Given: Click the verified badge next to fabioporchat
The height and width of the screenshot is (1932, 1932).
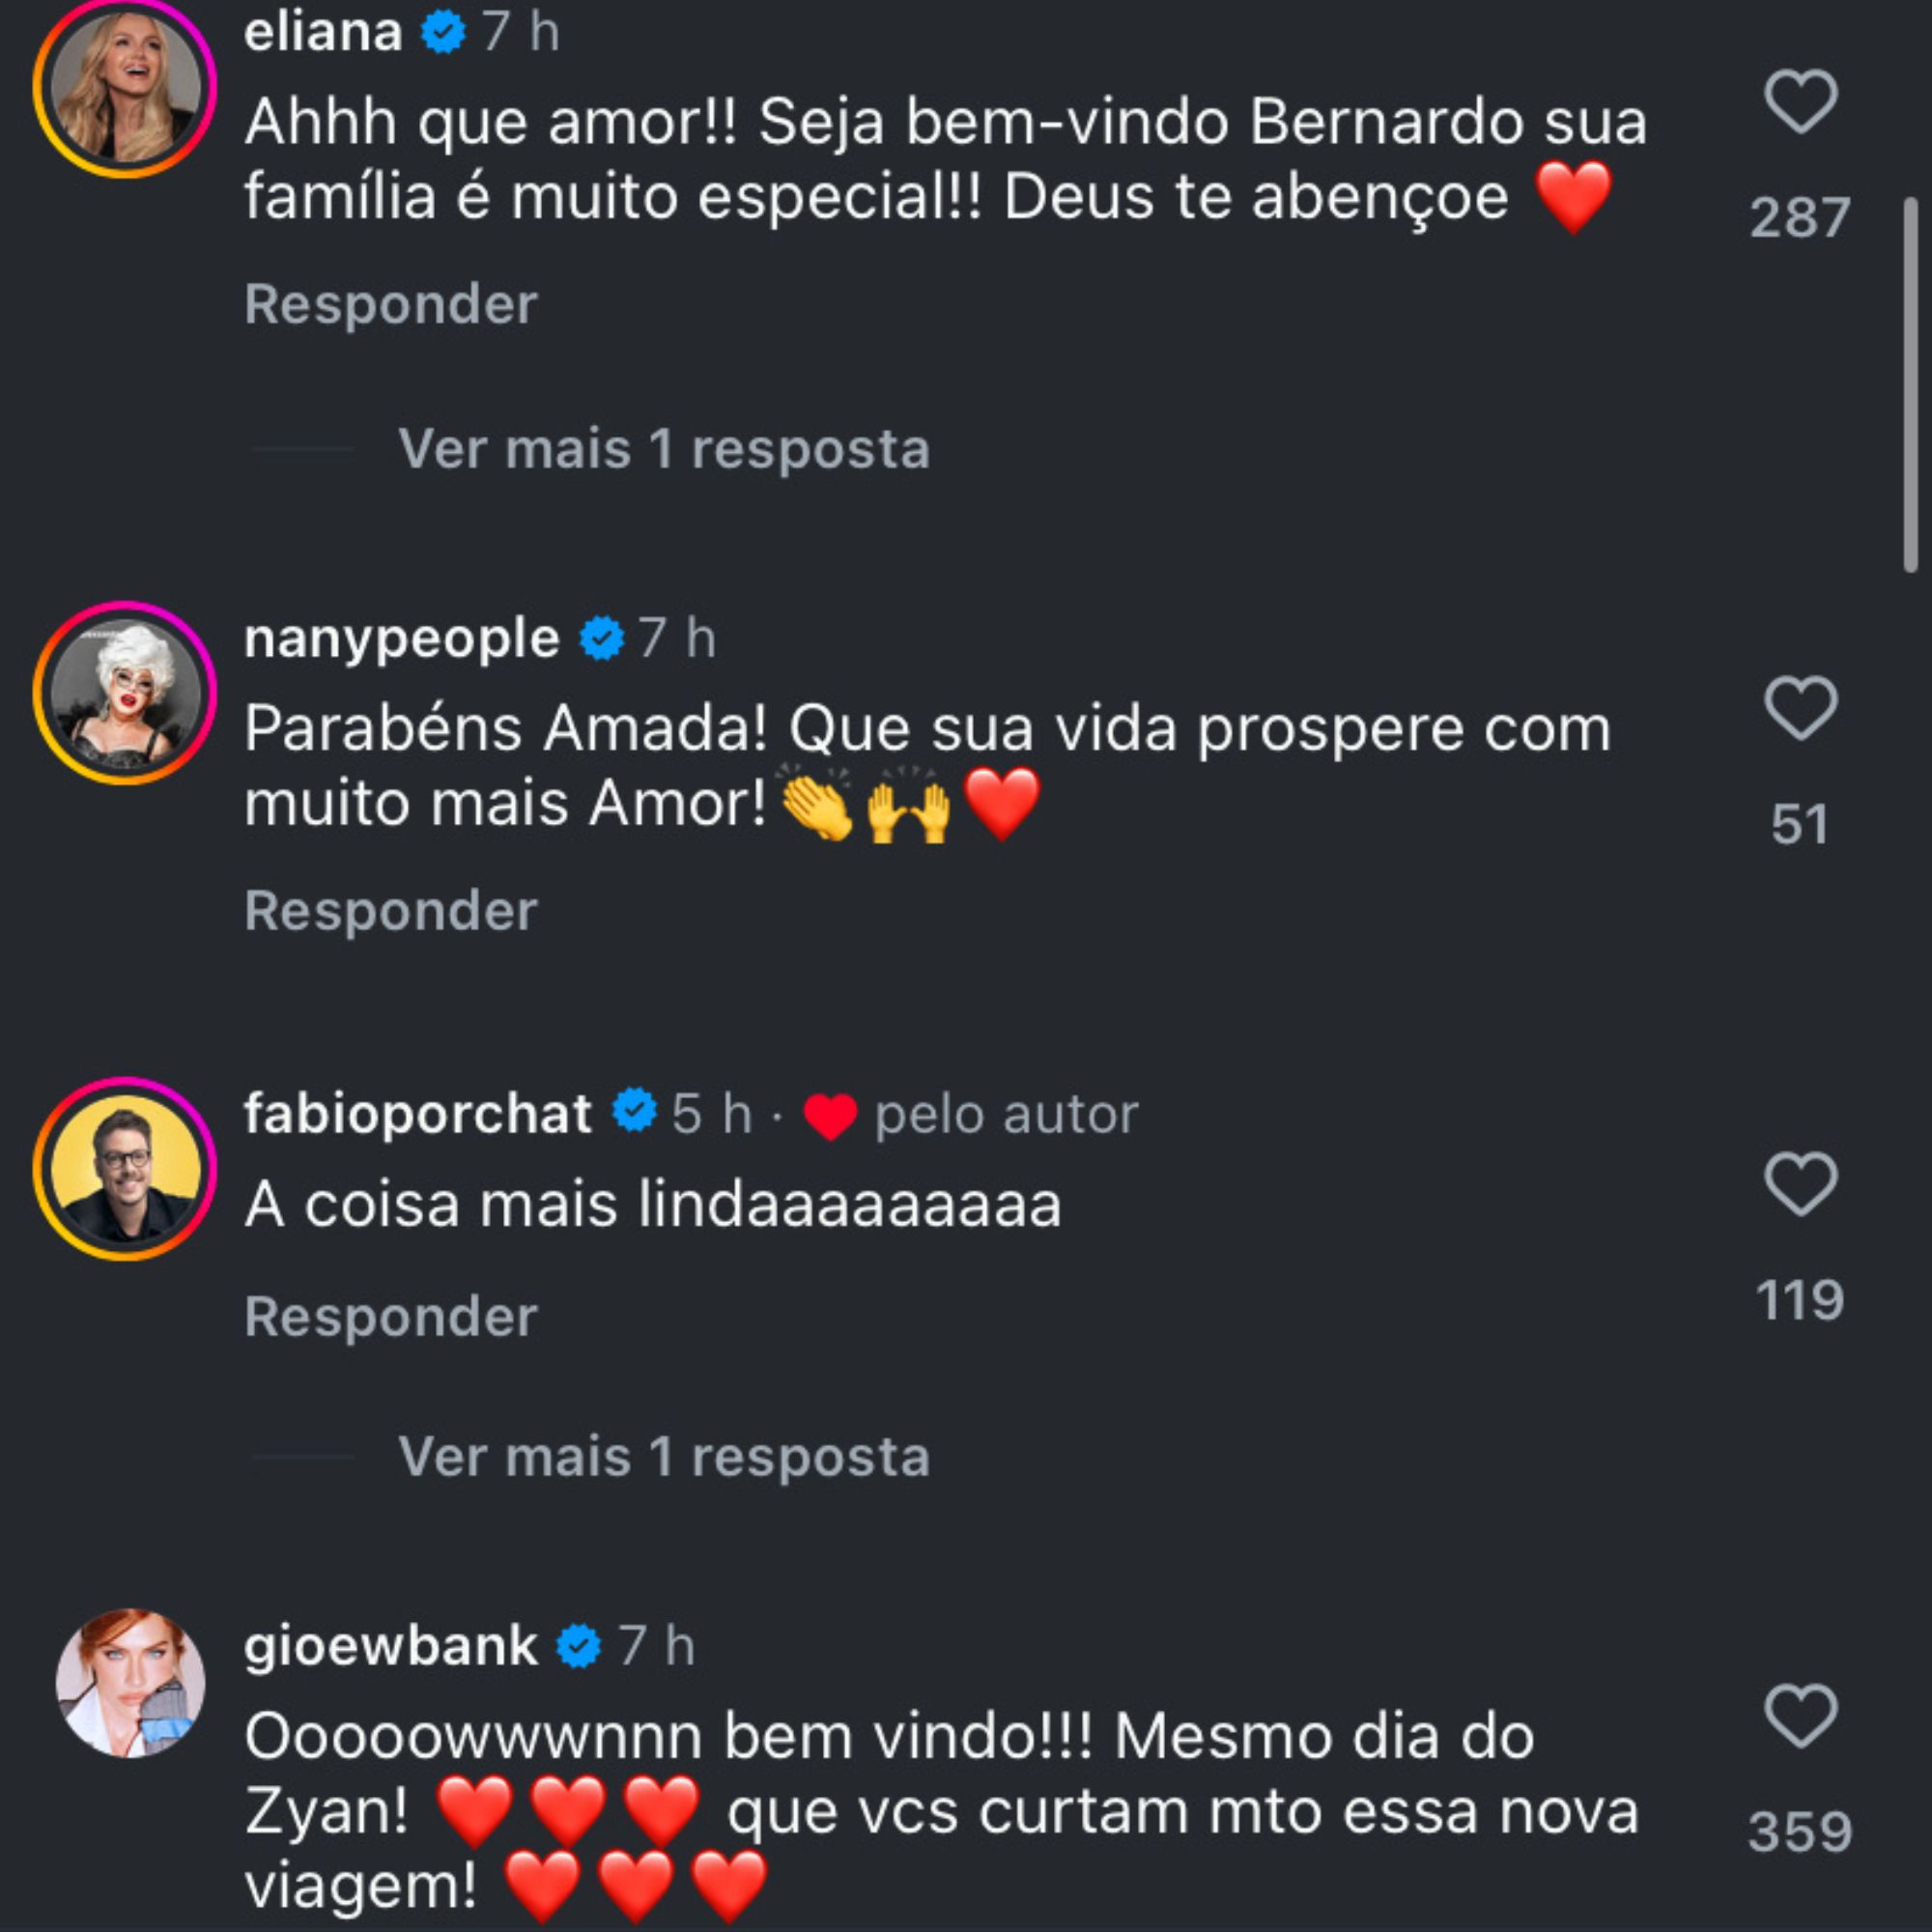Looking at the screenshot, I should (x=634, y=1112).
